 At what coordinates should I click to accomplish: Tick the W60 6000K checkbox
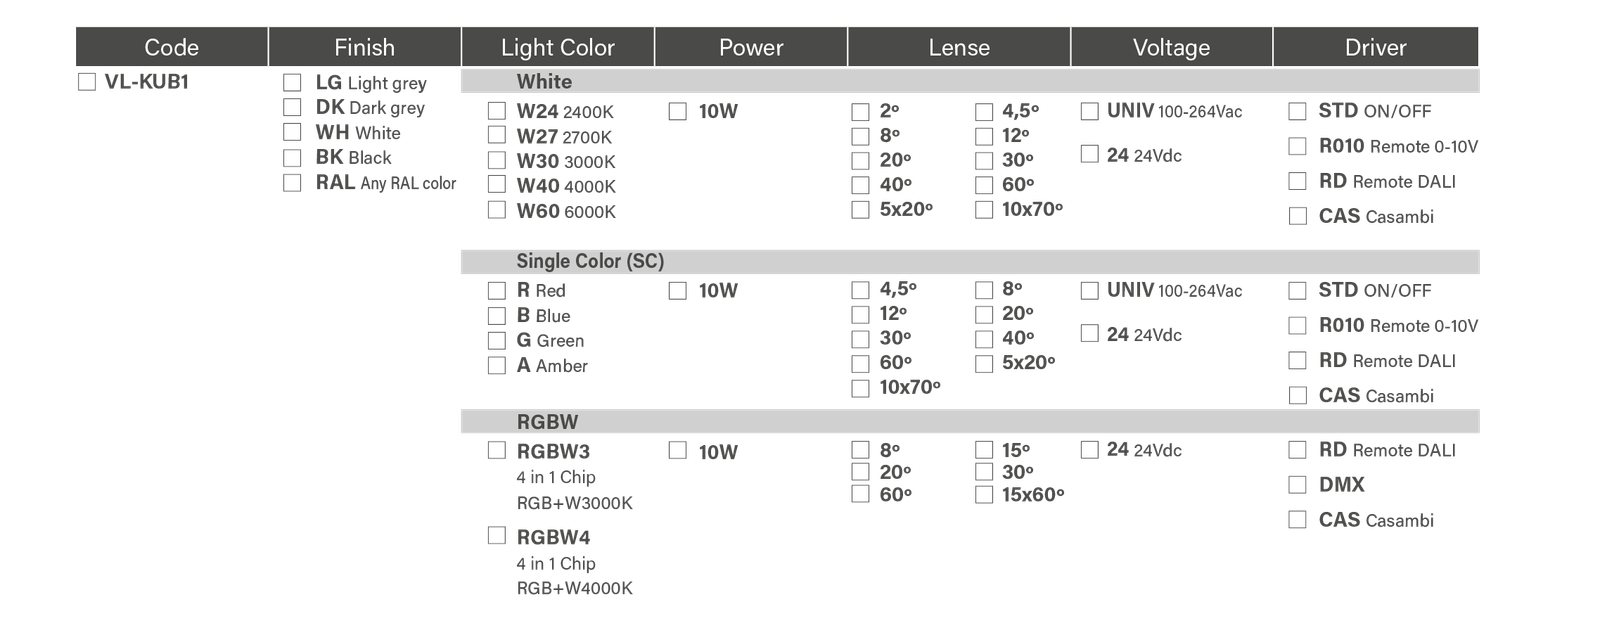[497, 210]
